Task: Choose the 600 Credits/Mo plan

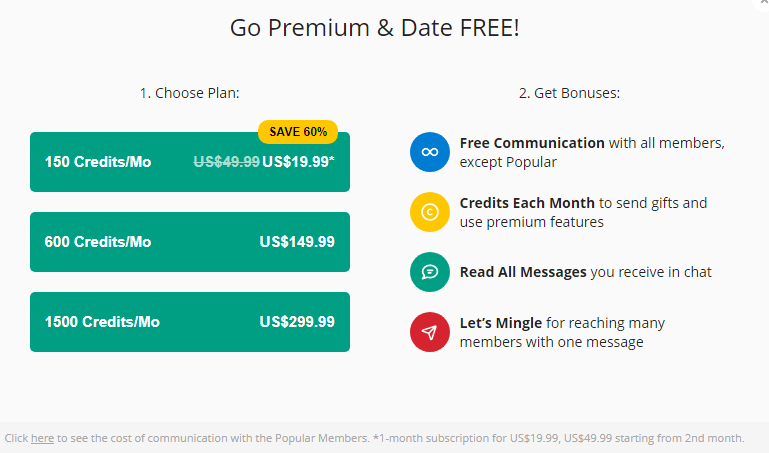Action: (190, 242)
